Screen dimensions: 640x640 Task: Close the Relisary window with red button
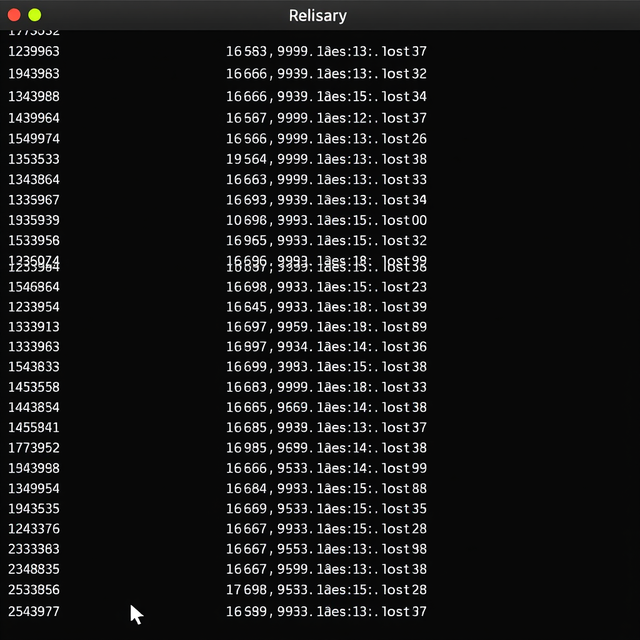point(14,15)
